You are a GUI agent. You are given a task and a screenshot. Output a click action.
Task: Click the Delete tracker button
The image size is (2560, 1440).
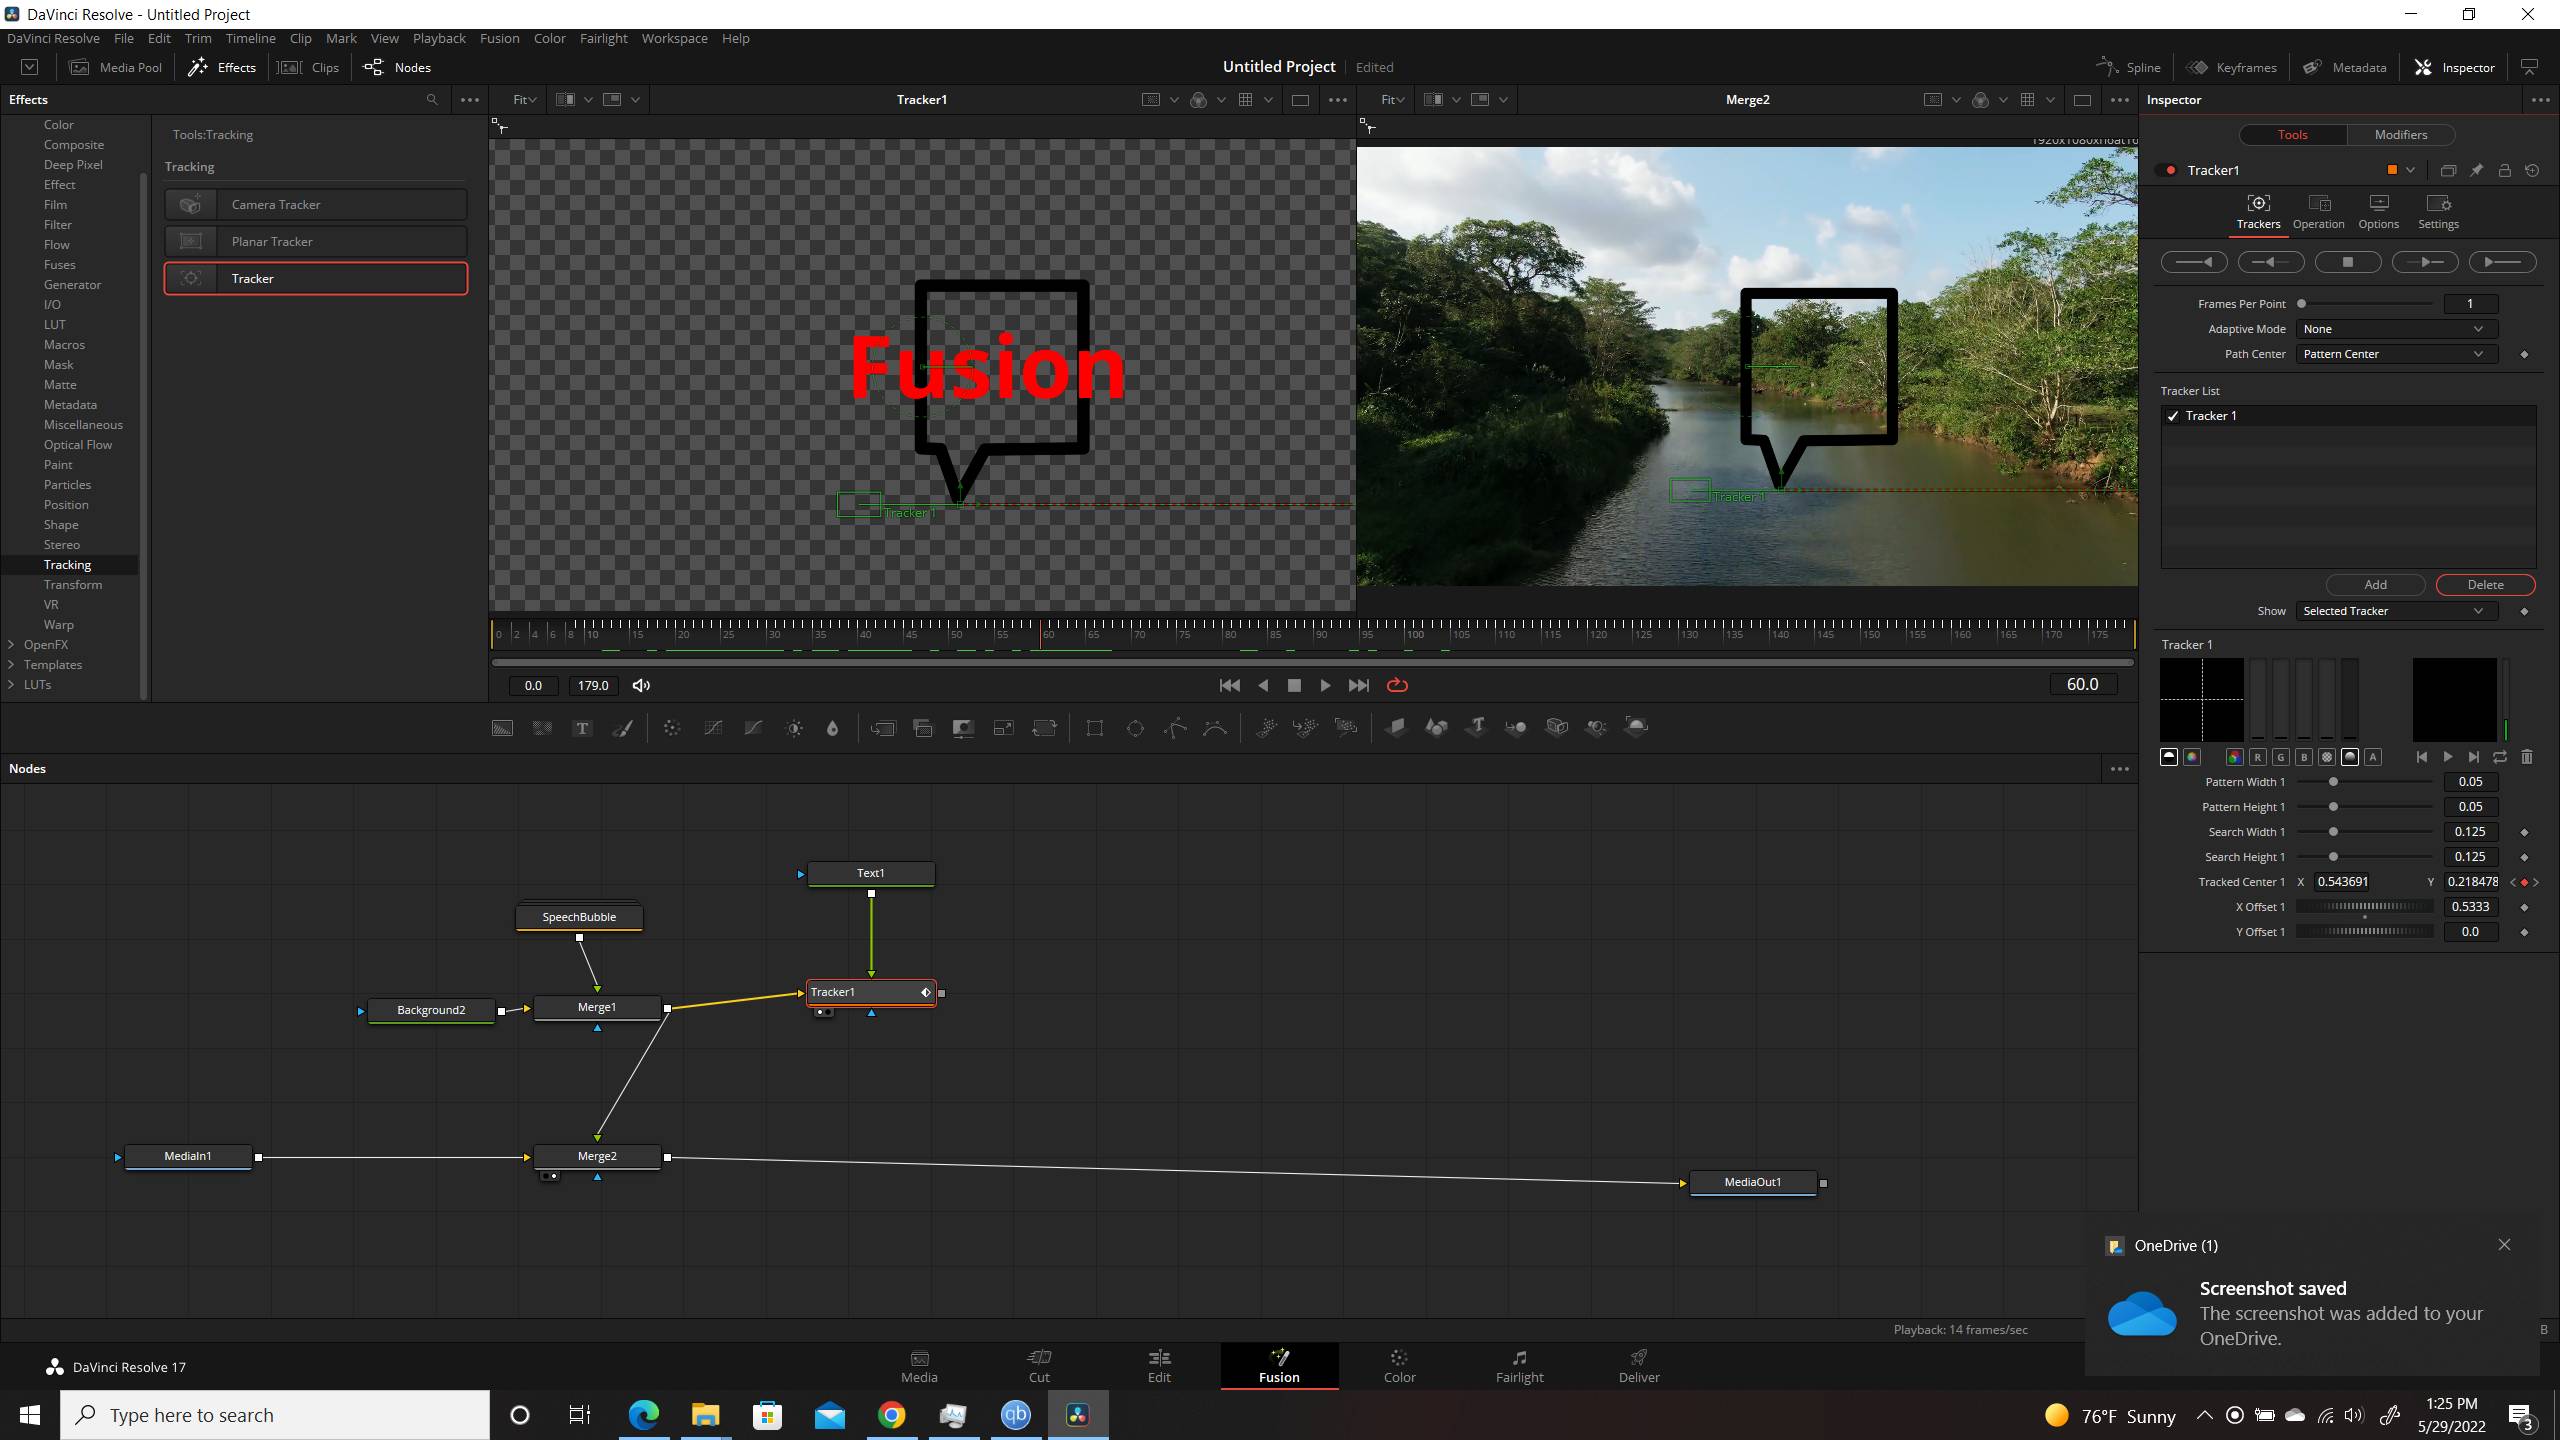click(x=2485, y=585)
